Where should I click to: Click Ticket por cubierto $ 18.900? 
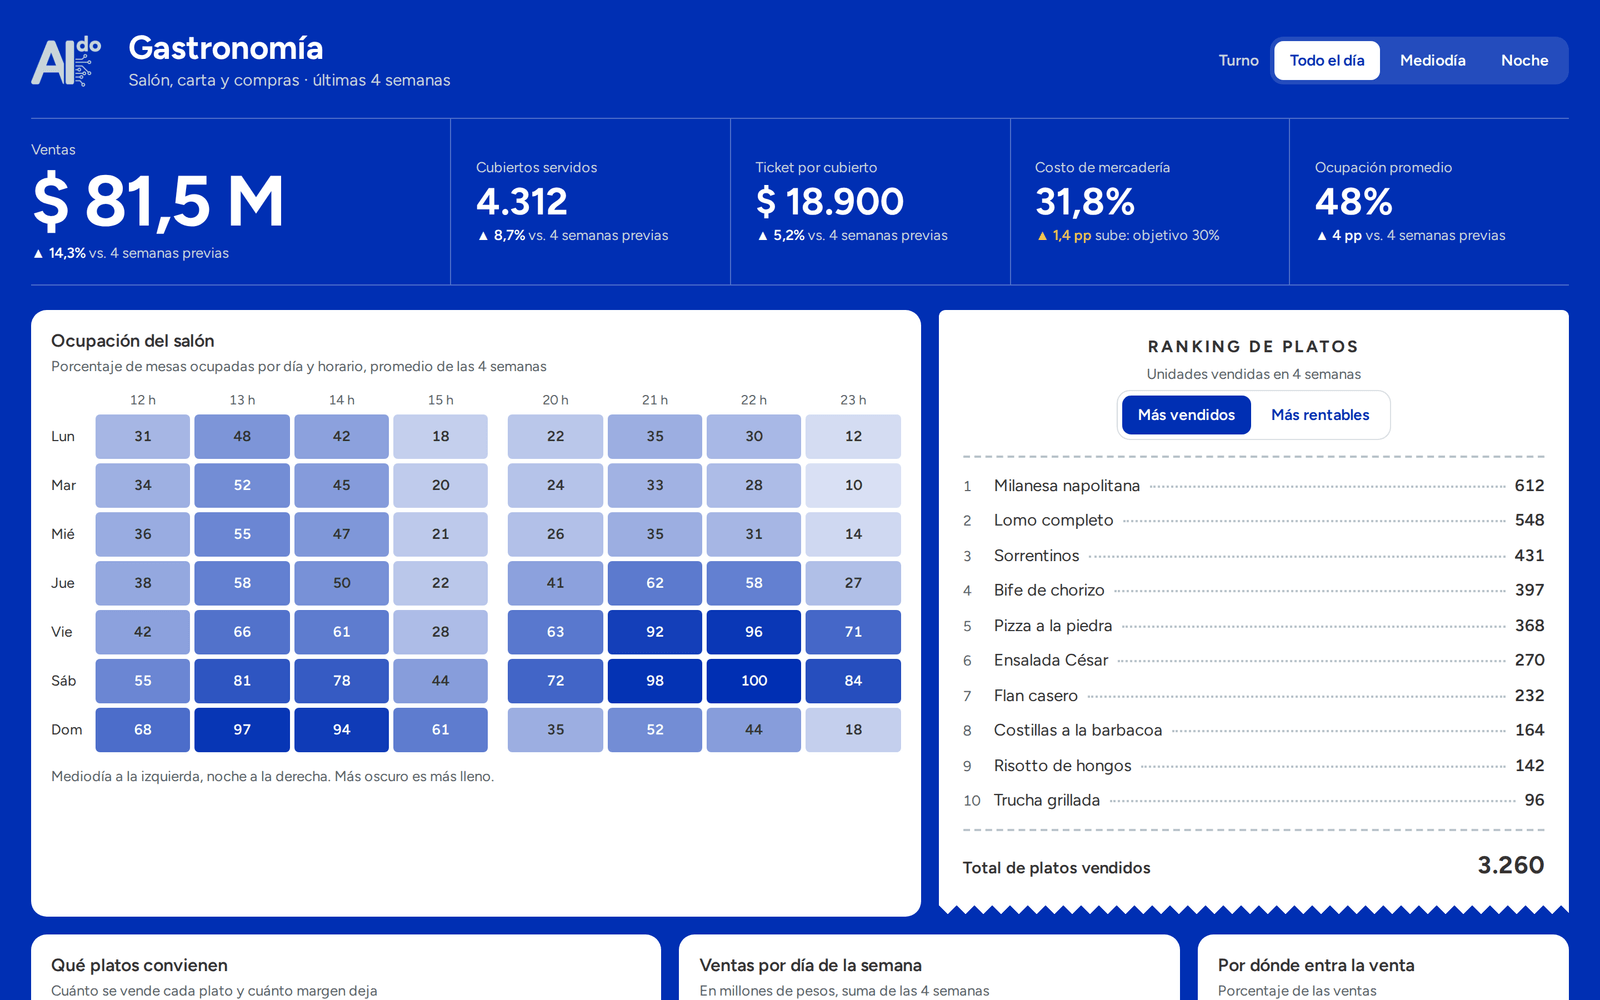pyautogui.click(x=830, y=202)
